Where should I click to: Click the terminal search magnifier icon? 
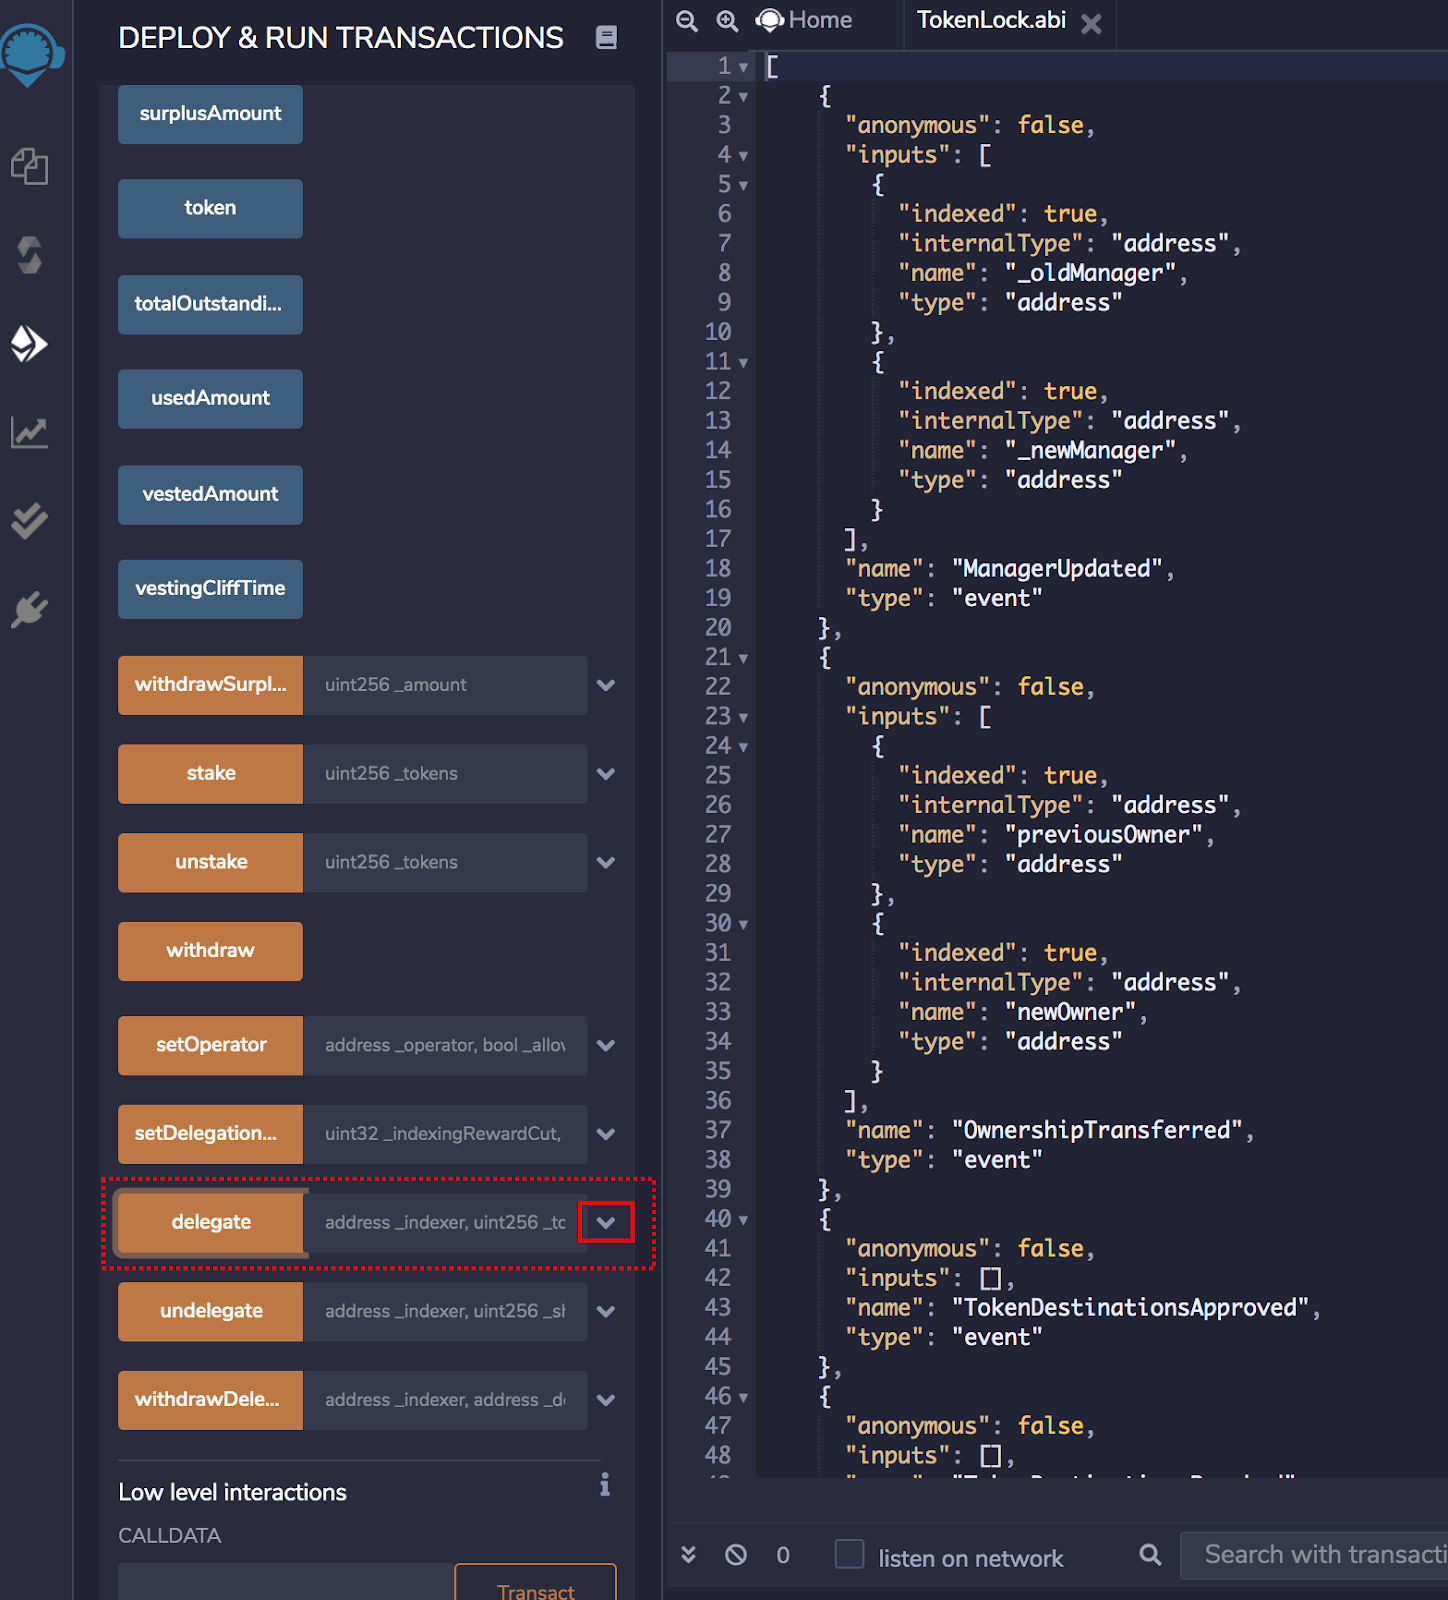1151,1554
